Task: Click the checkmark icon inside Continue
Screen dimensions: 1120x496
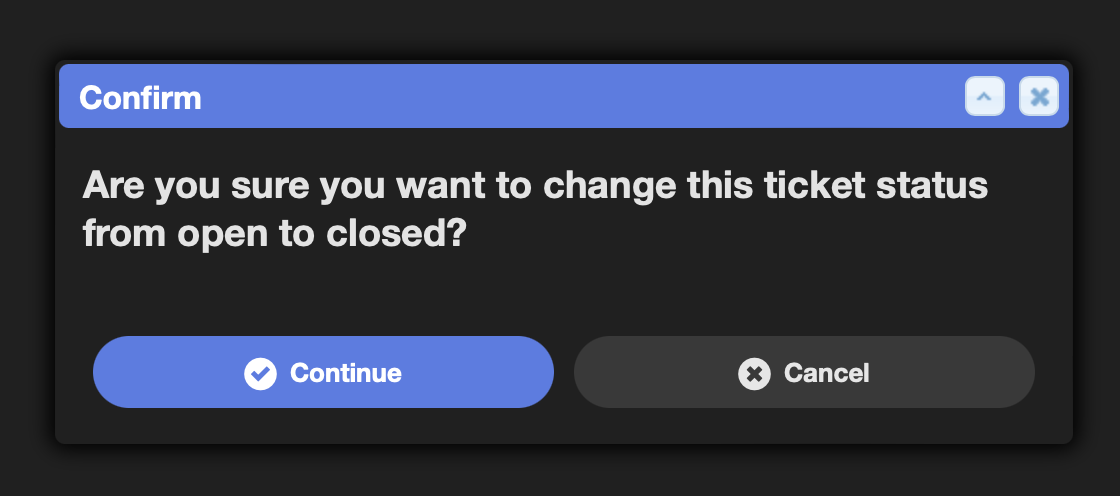Action: point(260,373)
